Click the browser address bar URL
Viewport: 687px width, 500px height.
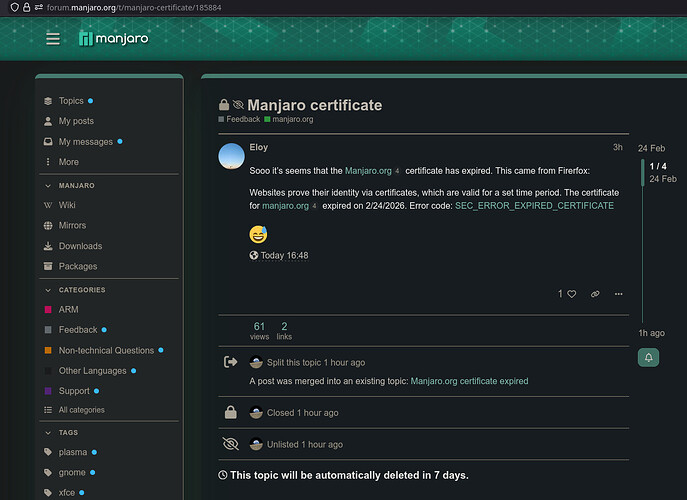[x=130, y=7]
